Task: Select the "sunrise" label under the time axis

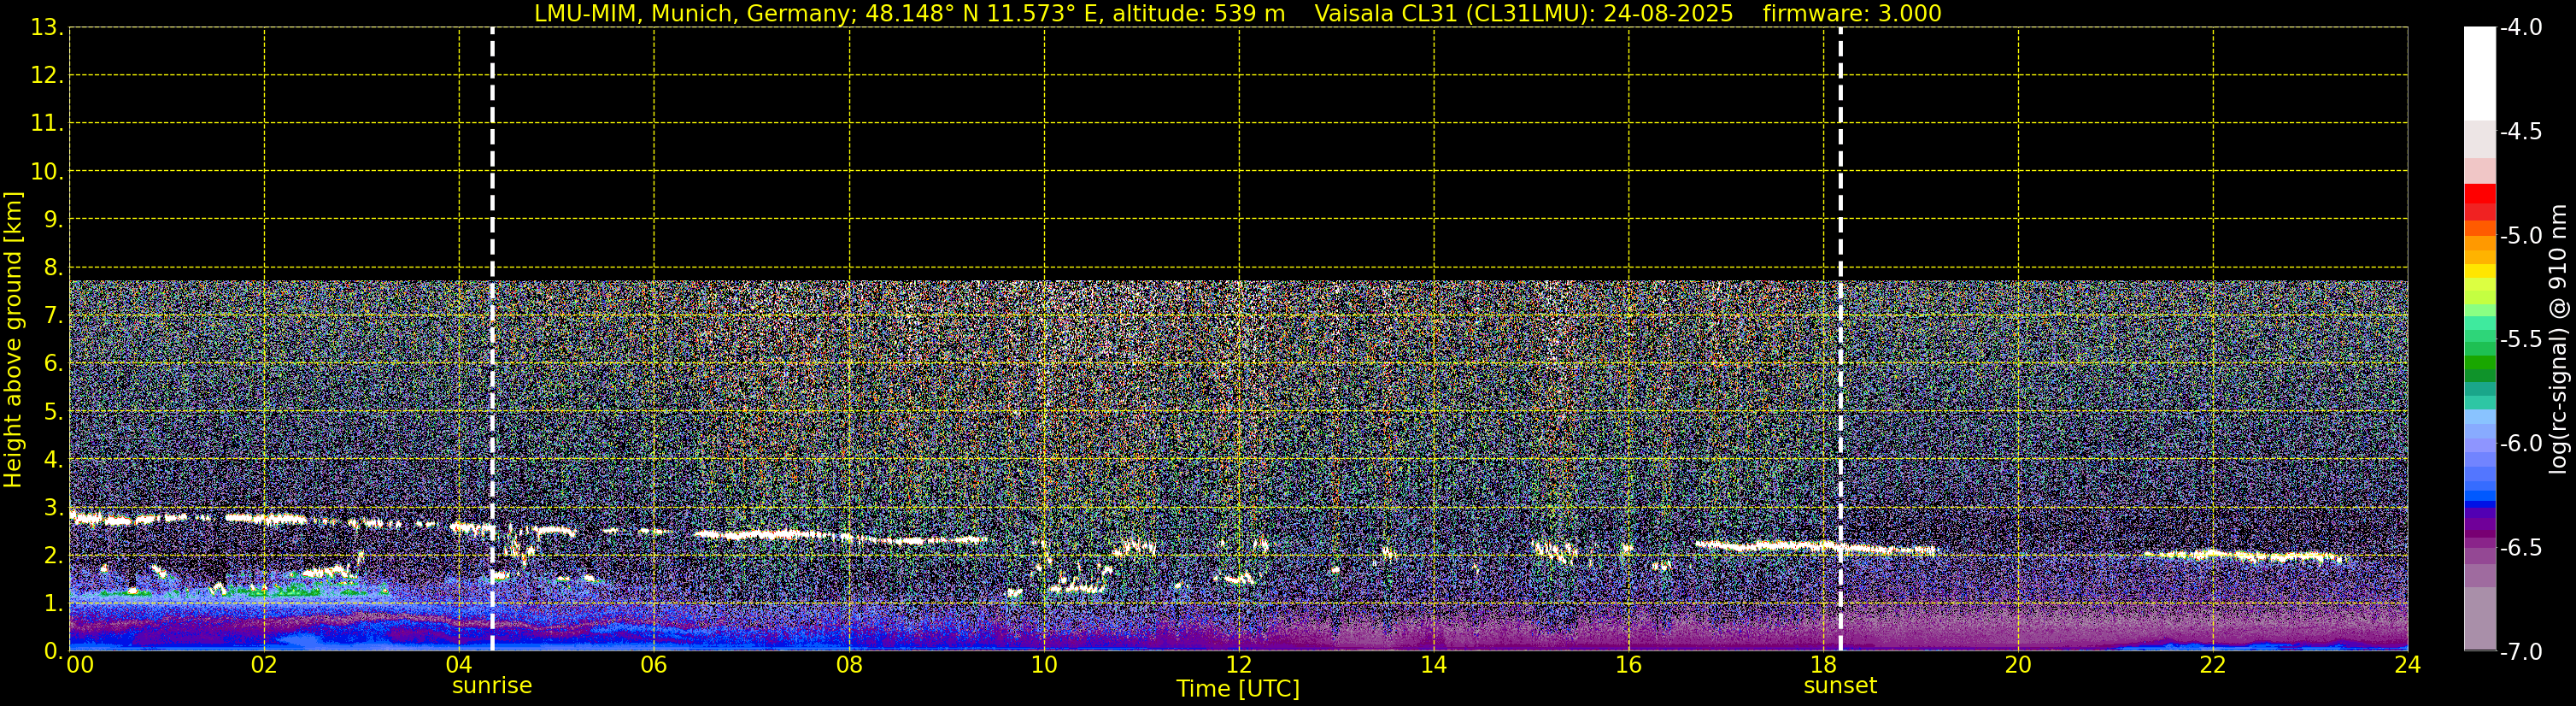Action: 492,686
